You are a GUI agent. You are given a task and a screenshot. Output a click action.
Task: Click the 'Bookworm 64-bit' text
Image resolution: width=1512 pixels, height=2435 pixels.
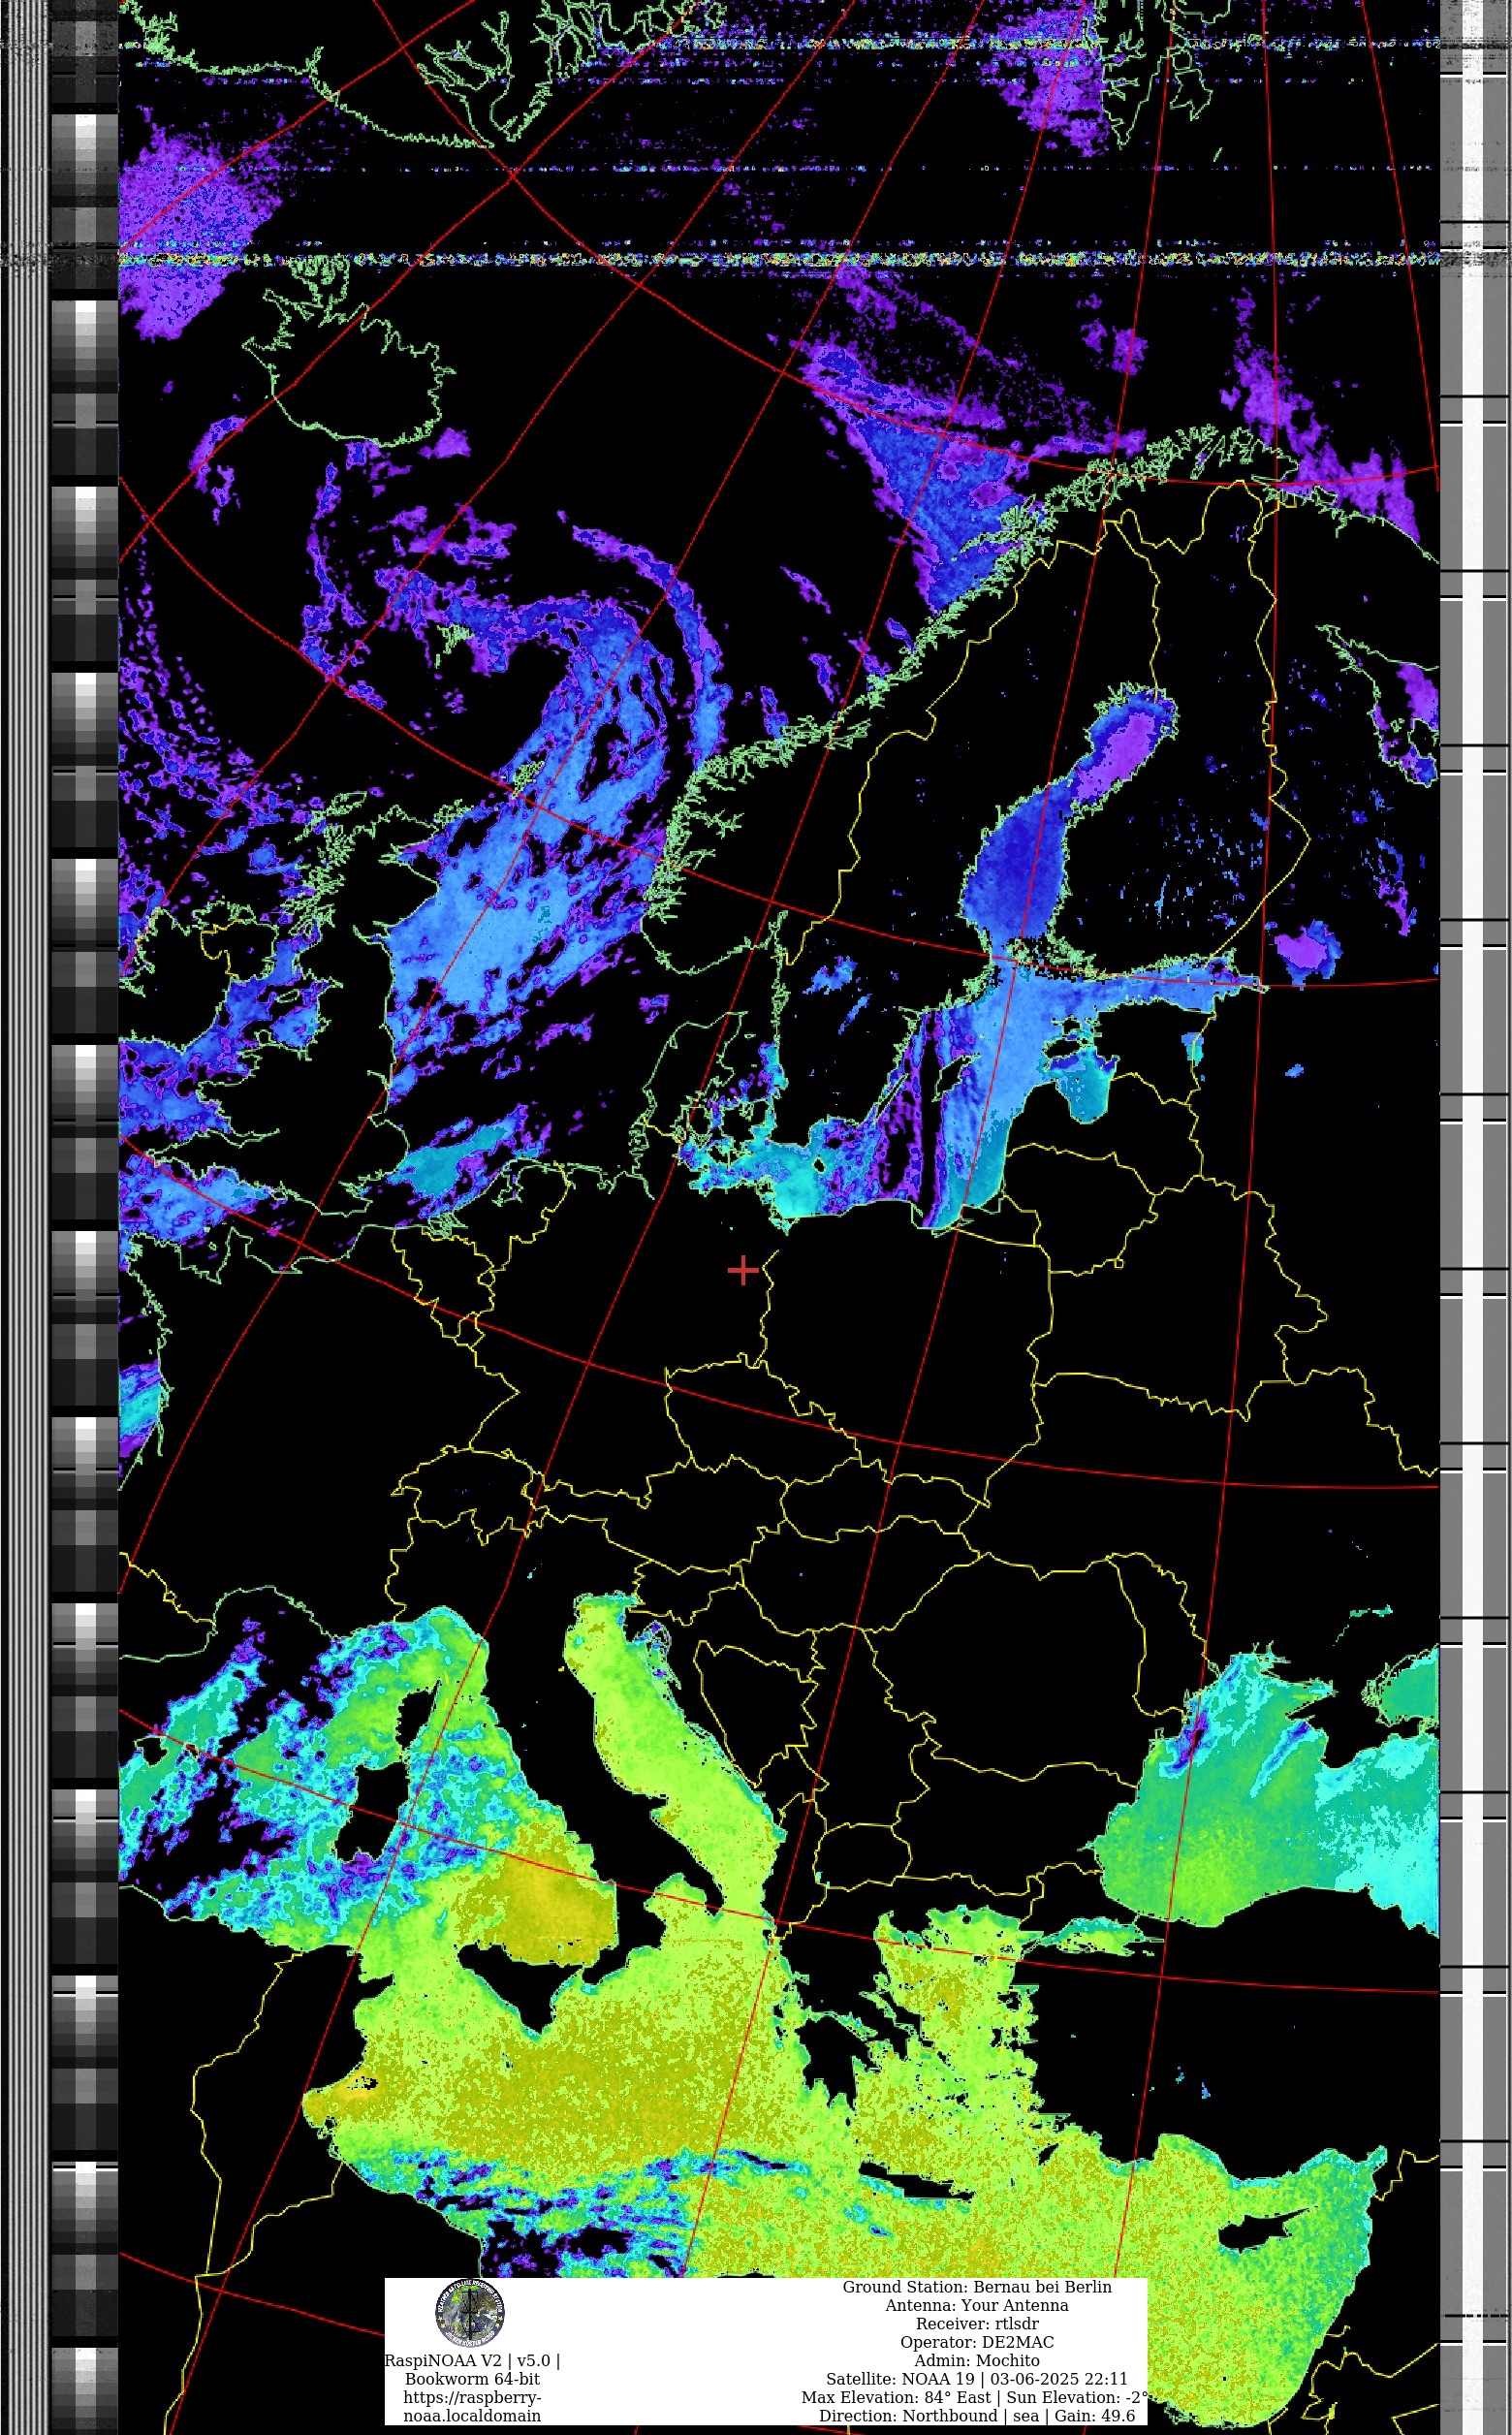[x=472, y=2379]
